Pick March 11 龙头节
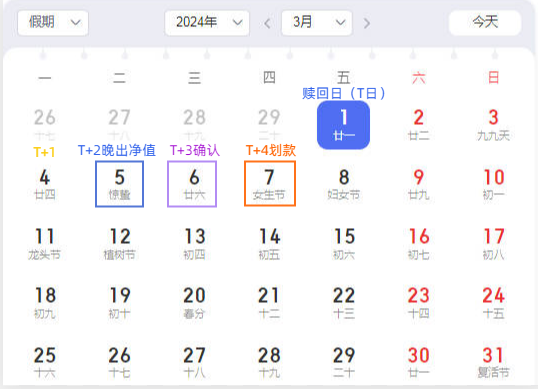Viewport: 538px width, 389px height. coord(45,244)
